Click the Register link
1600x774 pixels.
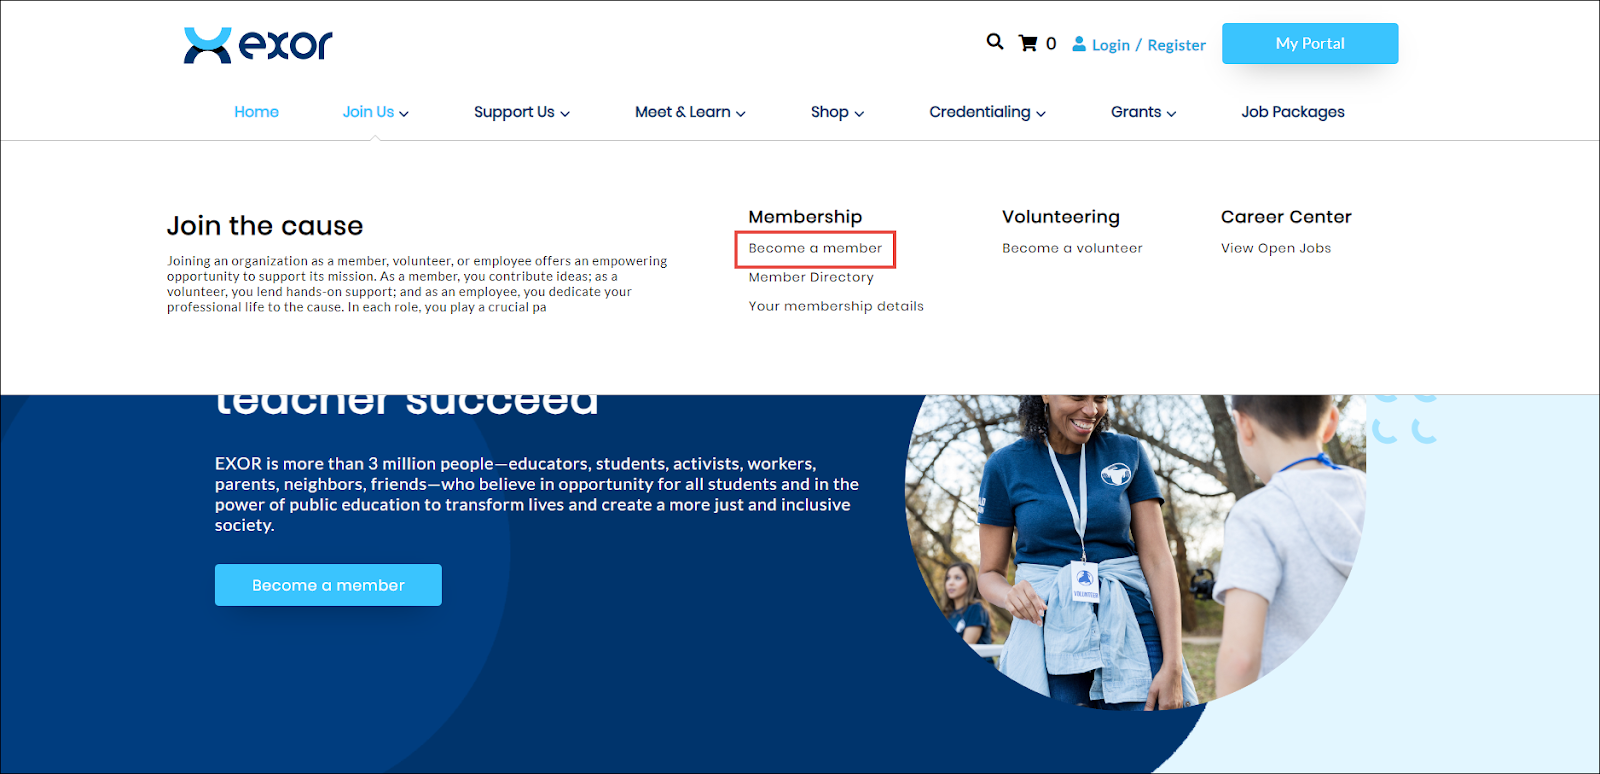[x=1176, y=45]
